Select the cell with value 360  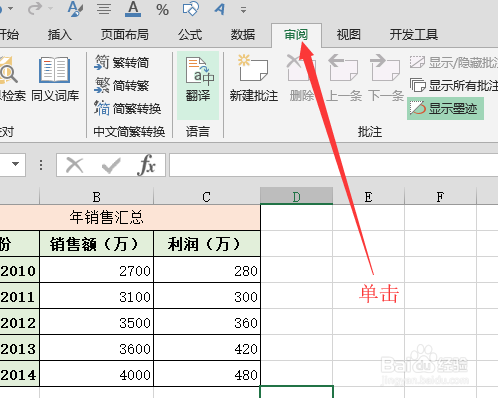(207, 322)
